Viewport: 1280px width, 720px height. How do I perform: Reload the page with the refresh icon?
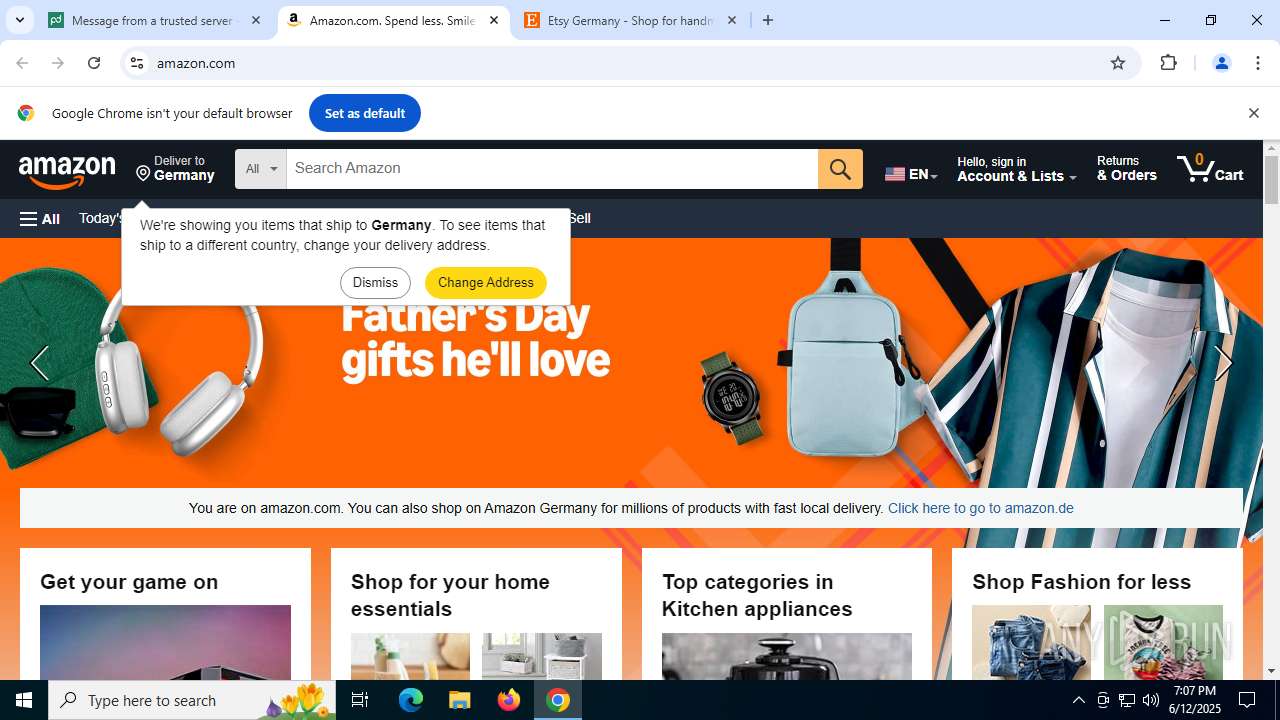pyautogui.click(x=94, y=63)
